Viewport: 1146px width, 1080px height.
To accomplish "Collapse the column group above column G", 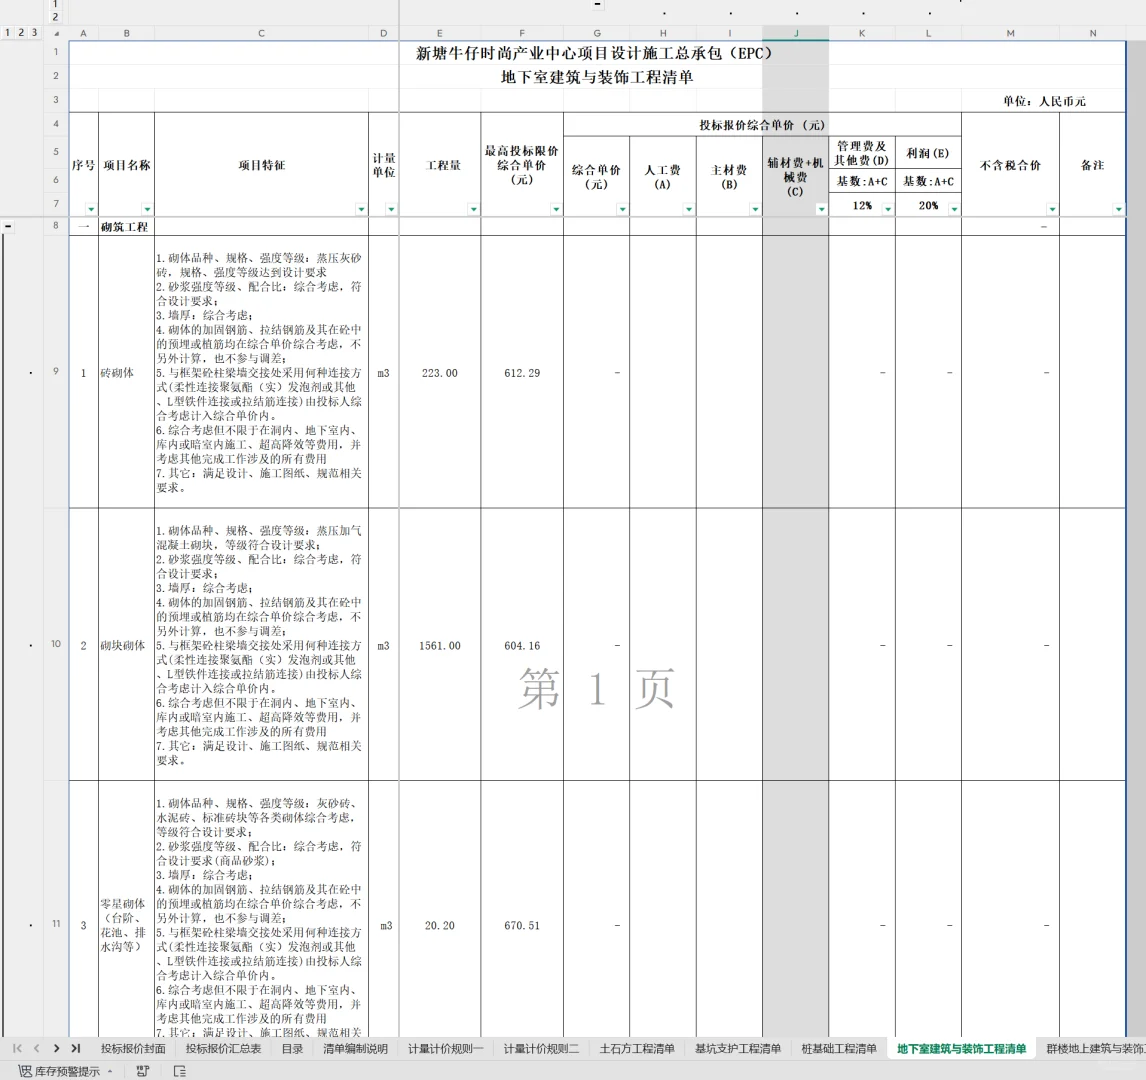I will click(x=597, y=4).
